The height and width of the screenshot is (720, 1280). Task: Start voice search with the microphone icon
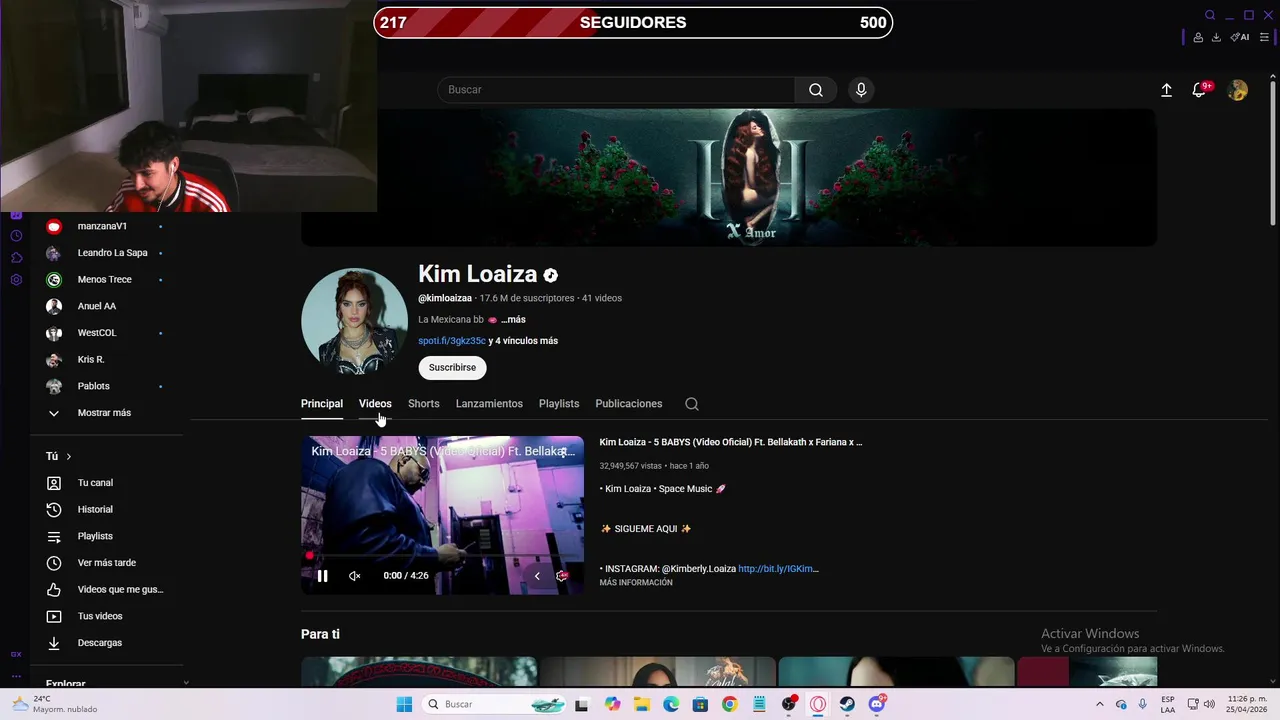861,90
